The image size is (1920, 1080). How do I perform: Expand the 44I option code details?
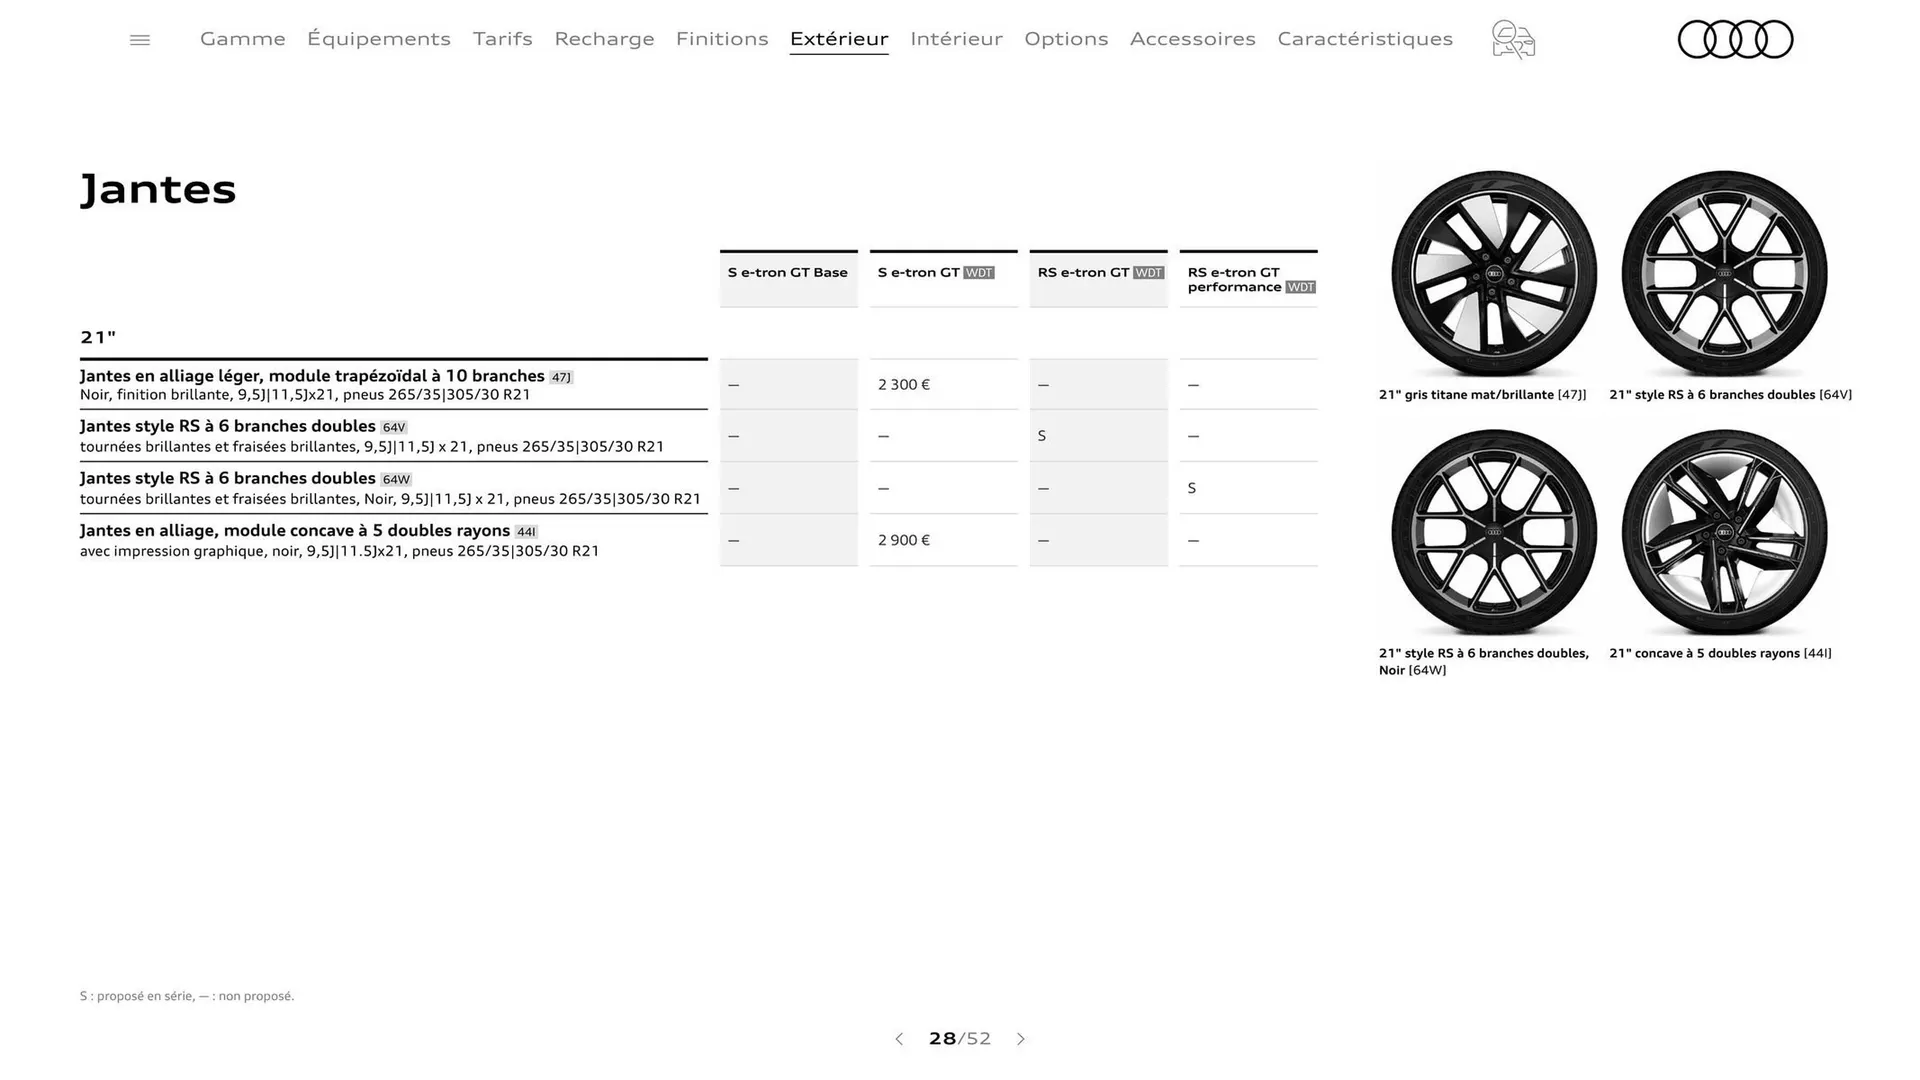[527, 531]
